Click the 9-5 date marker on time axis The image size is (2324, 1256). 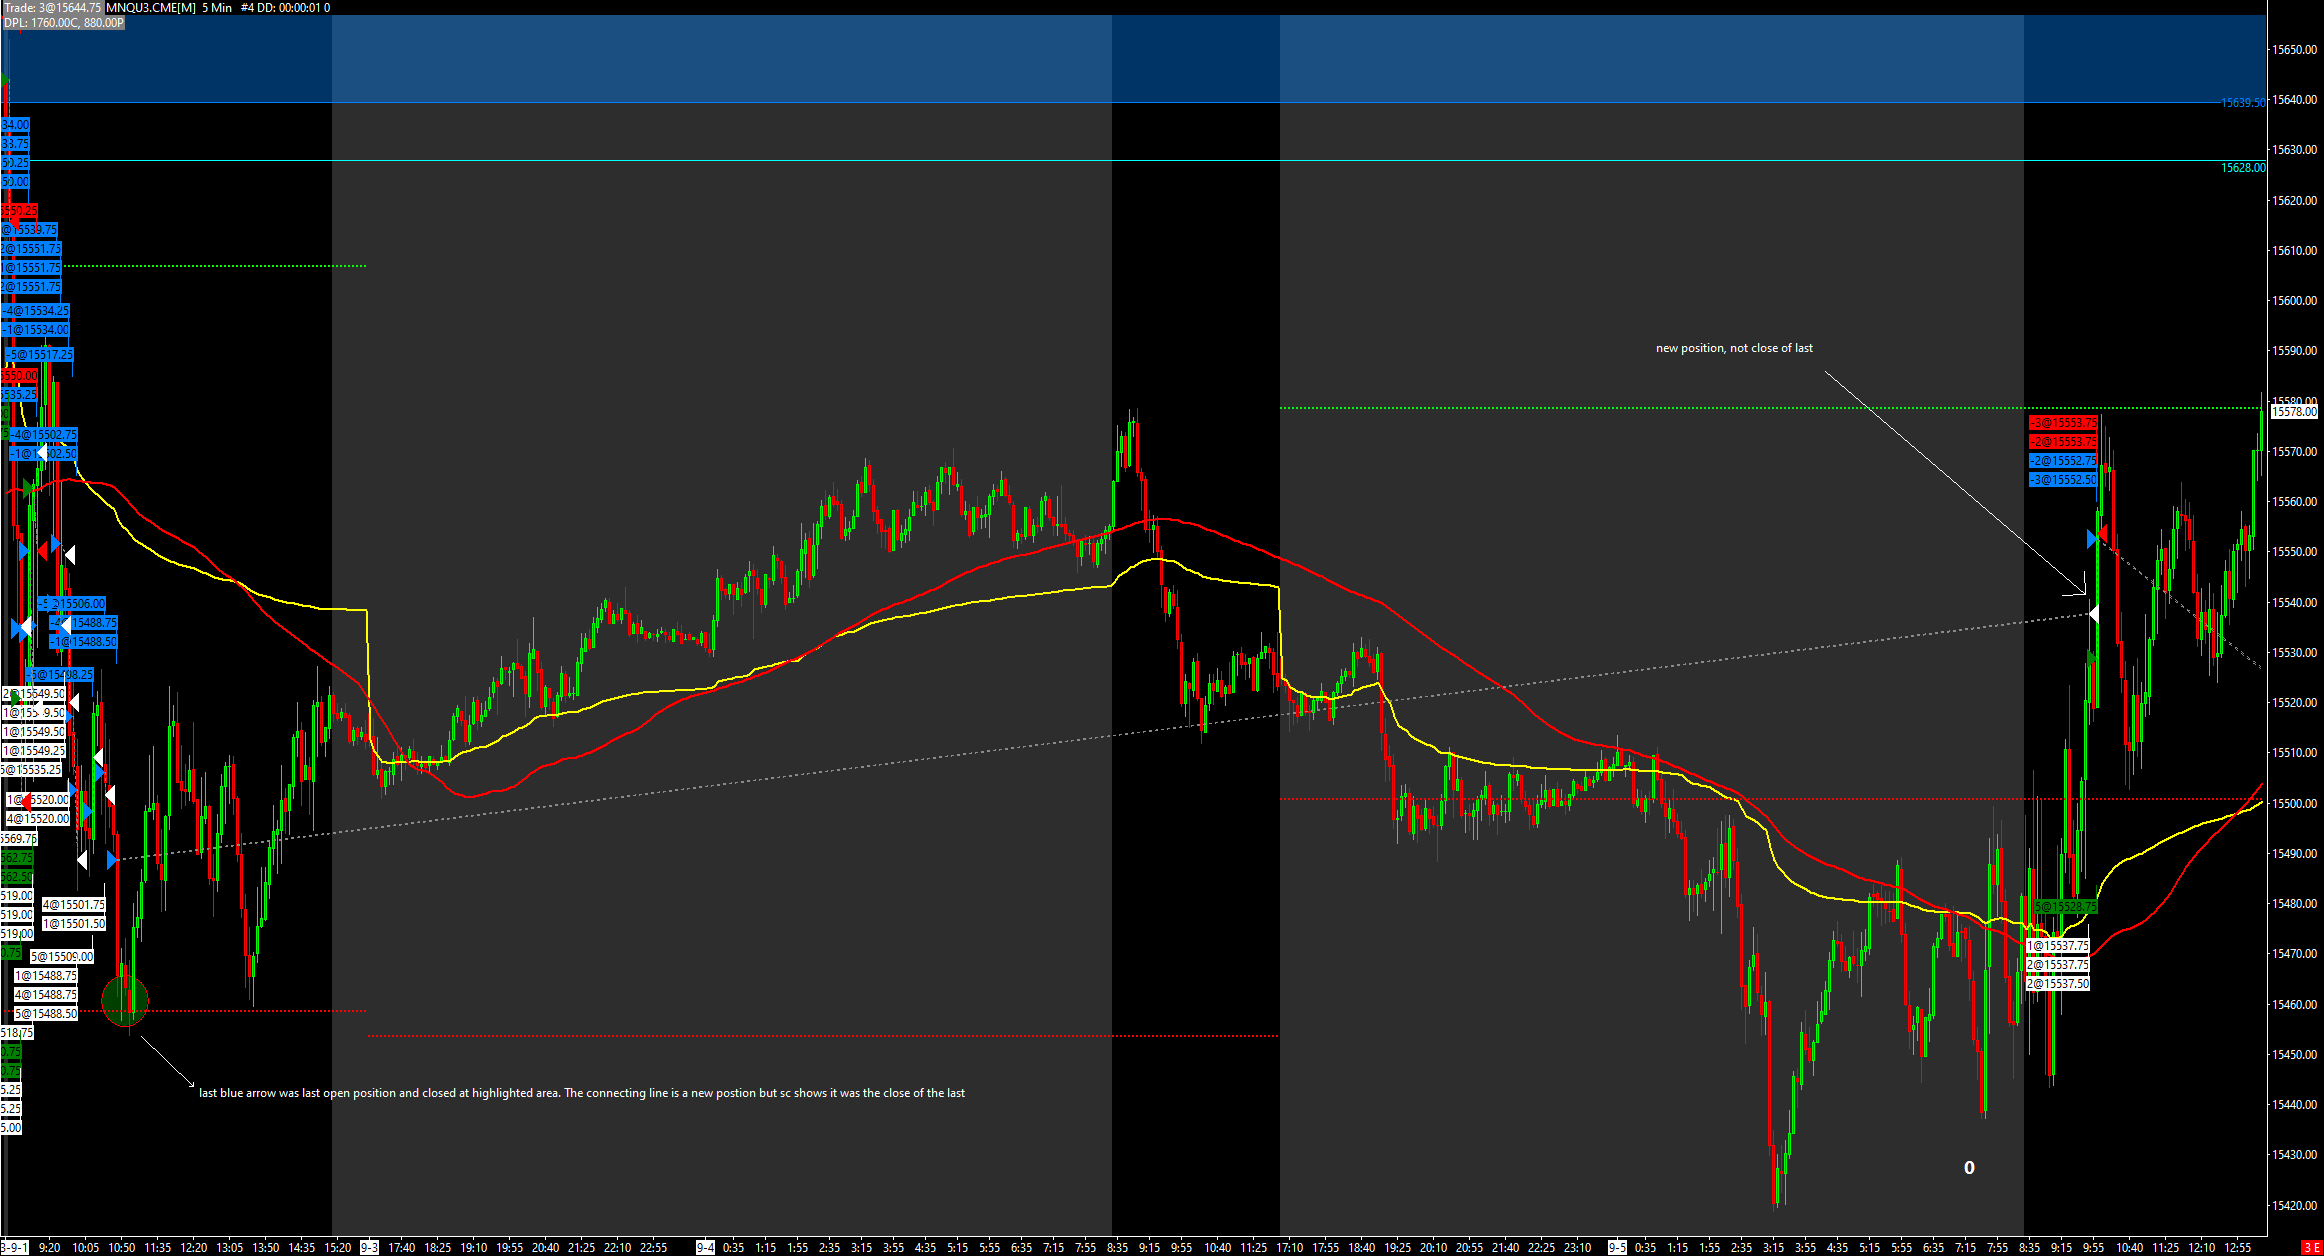pos(1617,1248)
